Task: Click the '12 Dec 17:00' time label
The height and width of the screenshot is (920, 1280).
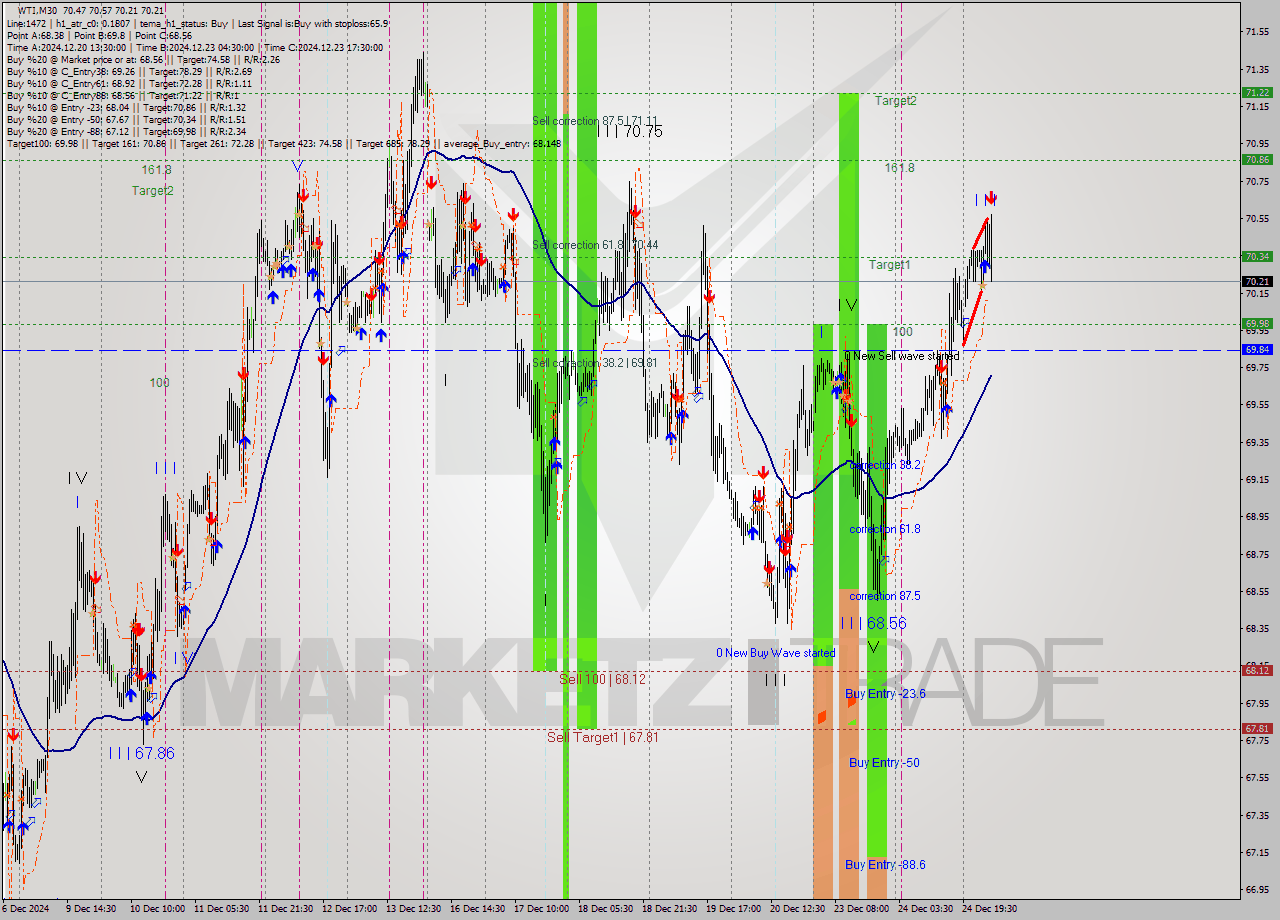Action: (x=350, y=909)
